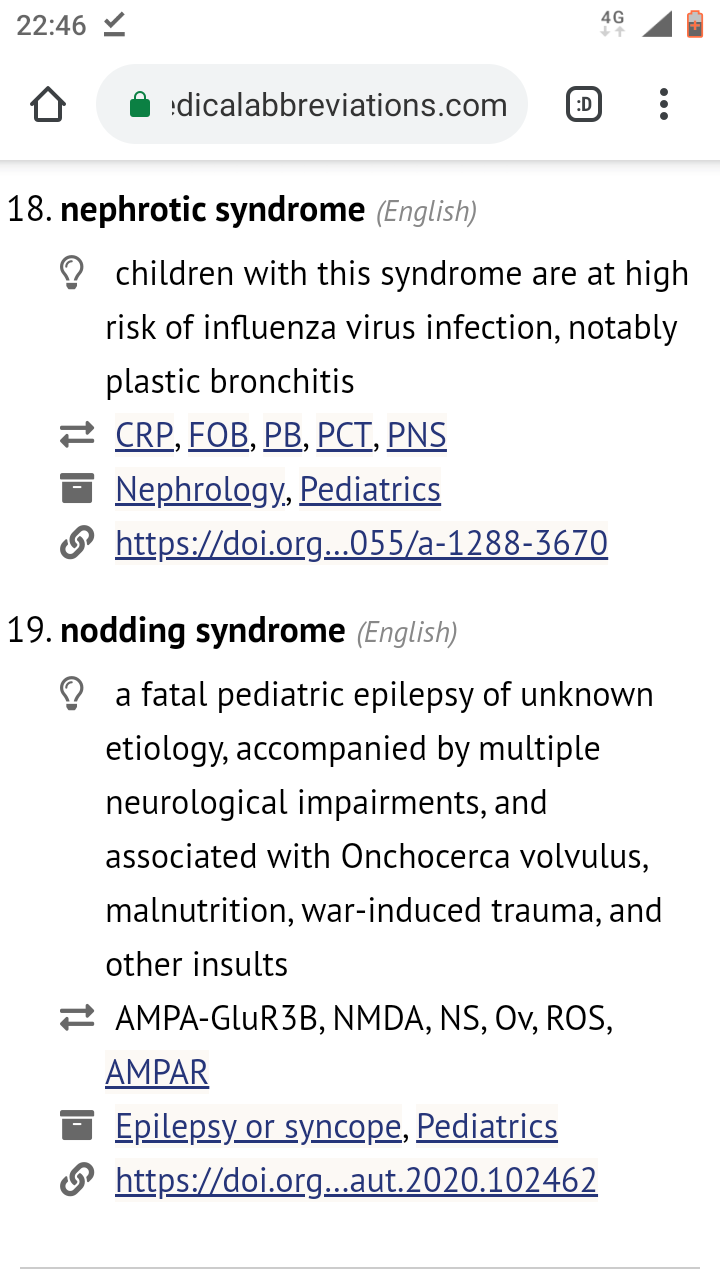Follow the PNS abbreviation link
The height and width of the screenshot is (1280, 720).
tap(416, 436)
